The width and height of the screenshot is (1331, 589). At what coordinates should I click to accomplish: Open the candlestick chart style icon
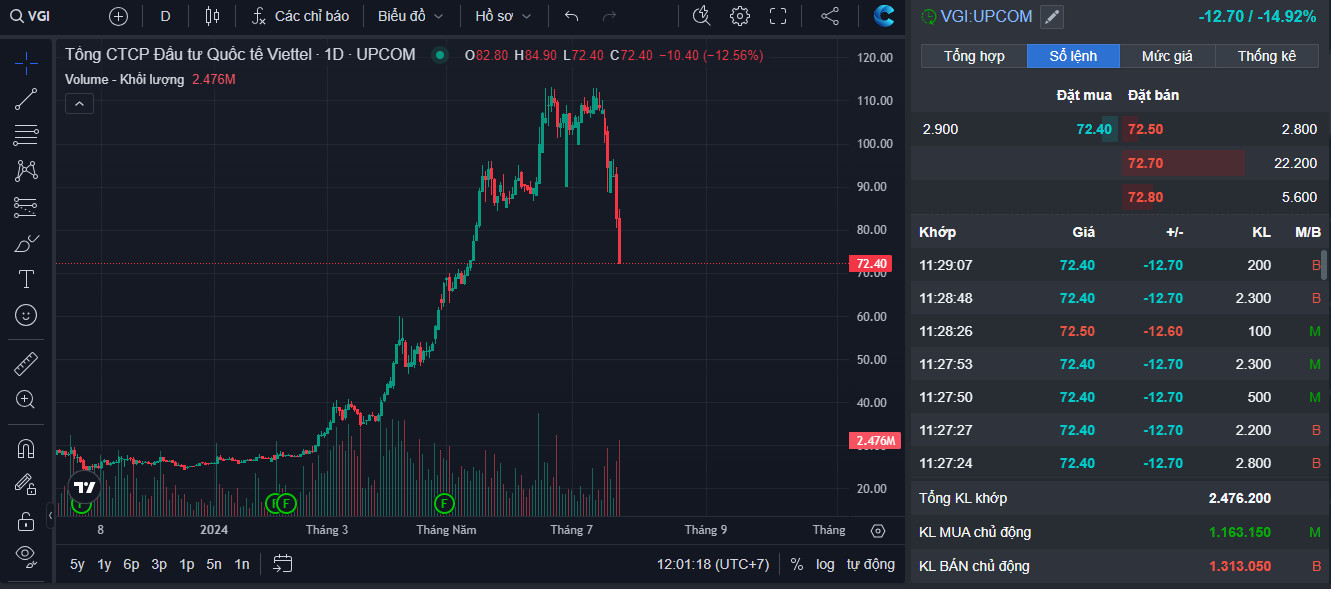click(211, 16)
